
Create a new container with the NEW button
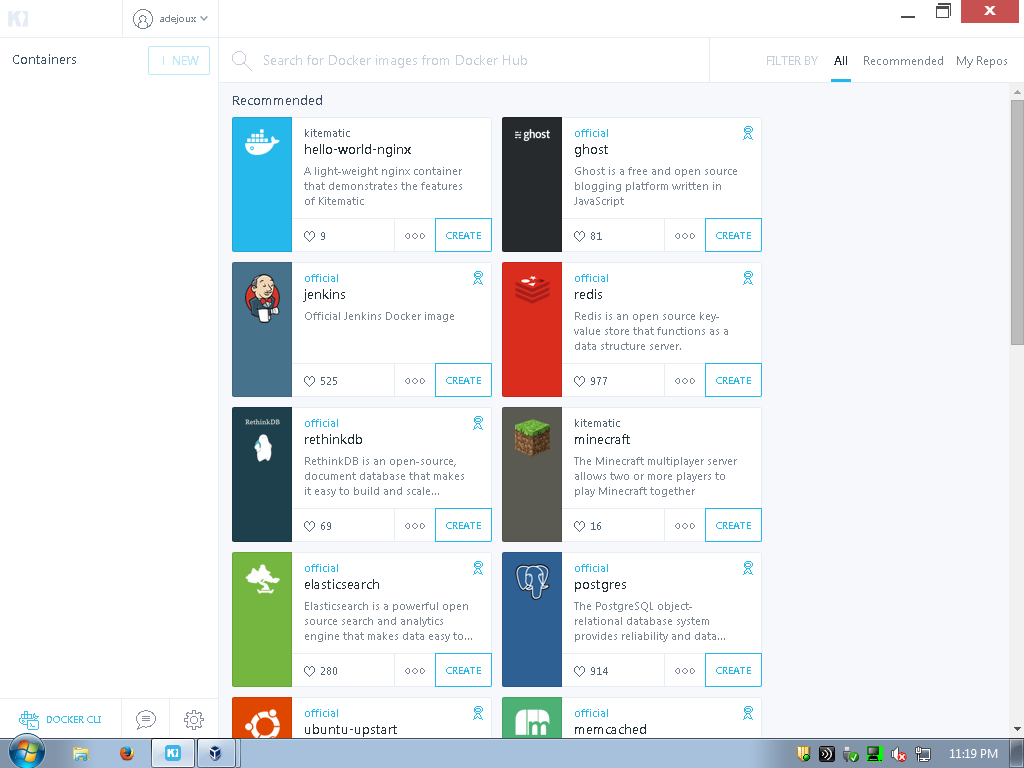[179, 61]
